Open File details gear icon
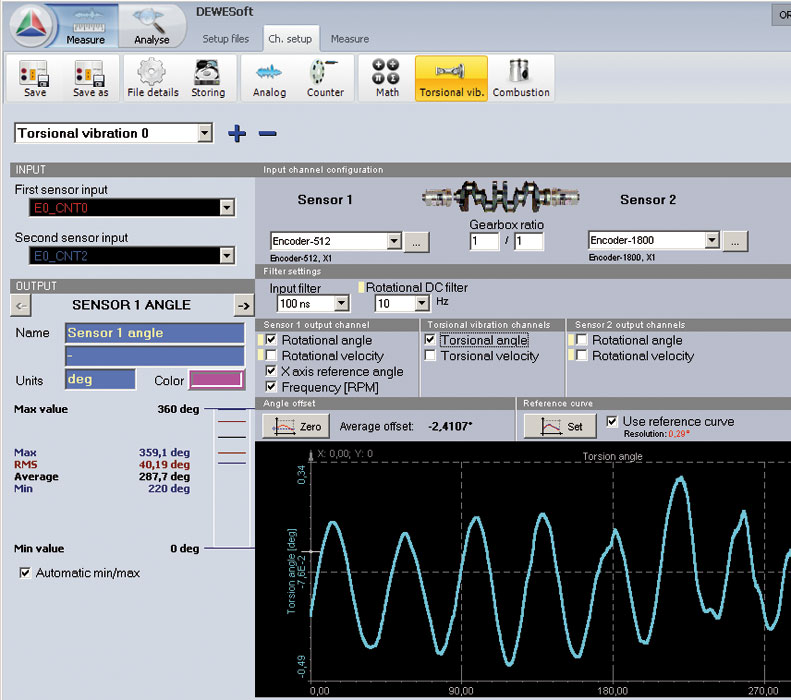The image size is (791, 700). pos(152,79)
